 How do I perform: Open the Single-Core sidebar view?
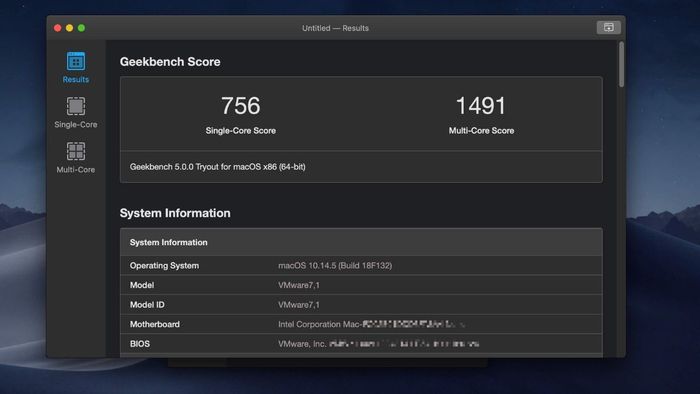[x=75, y=113]
